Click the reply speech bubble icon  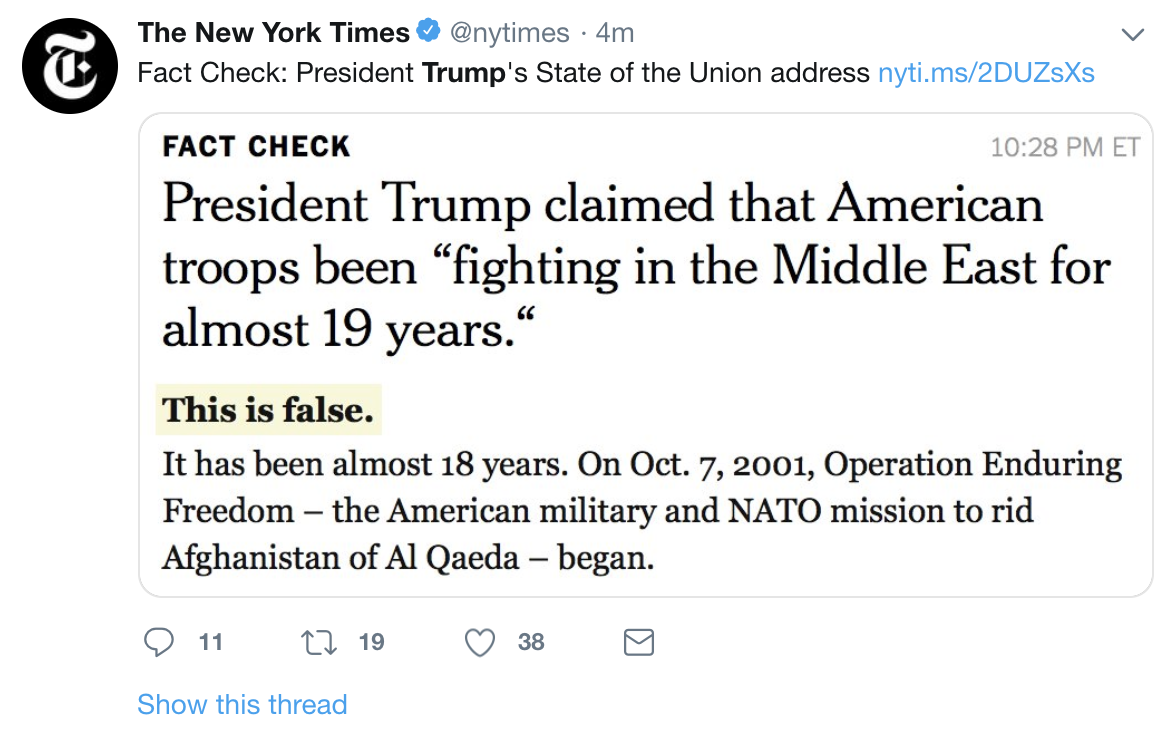pos(159,642)
